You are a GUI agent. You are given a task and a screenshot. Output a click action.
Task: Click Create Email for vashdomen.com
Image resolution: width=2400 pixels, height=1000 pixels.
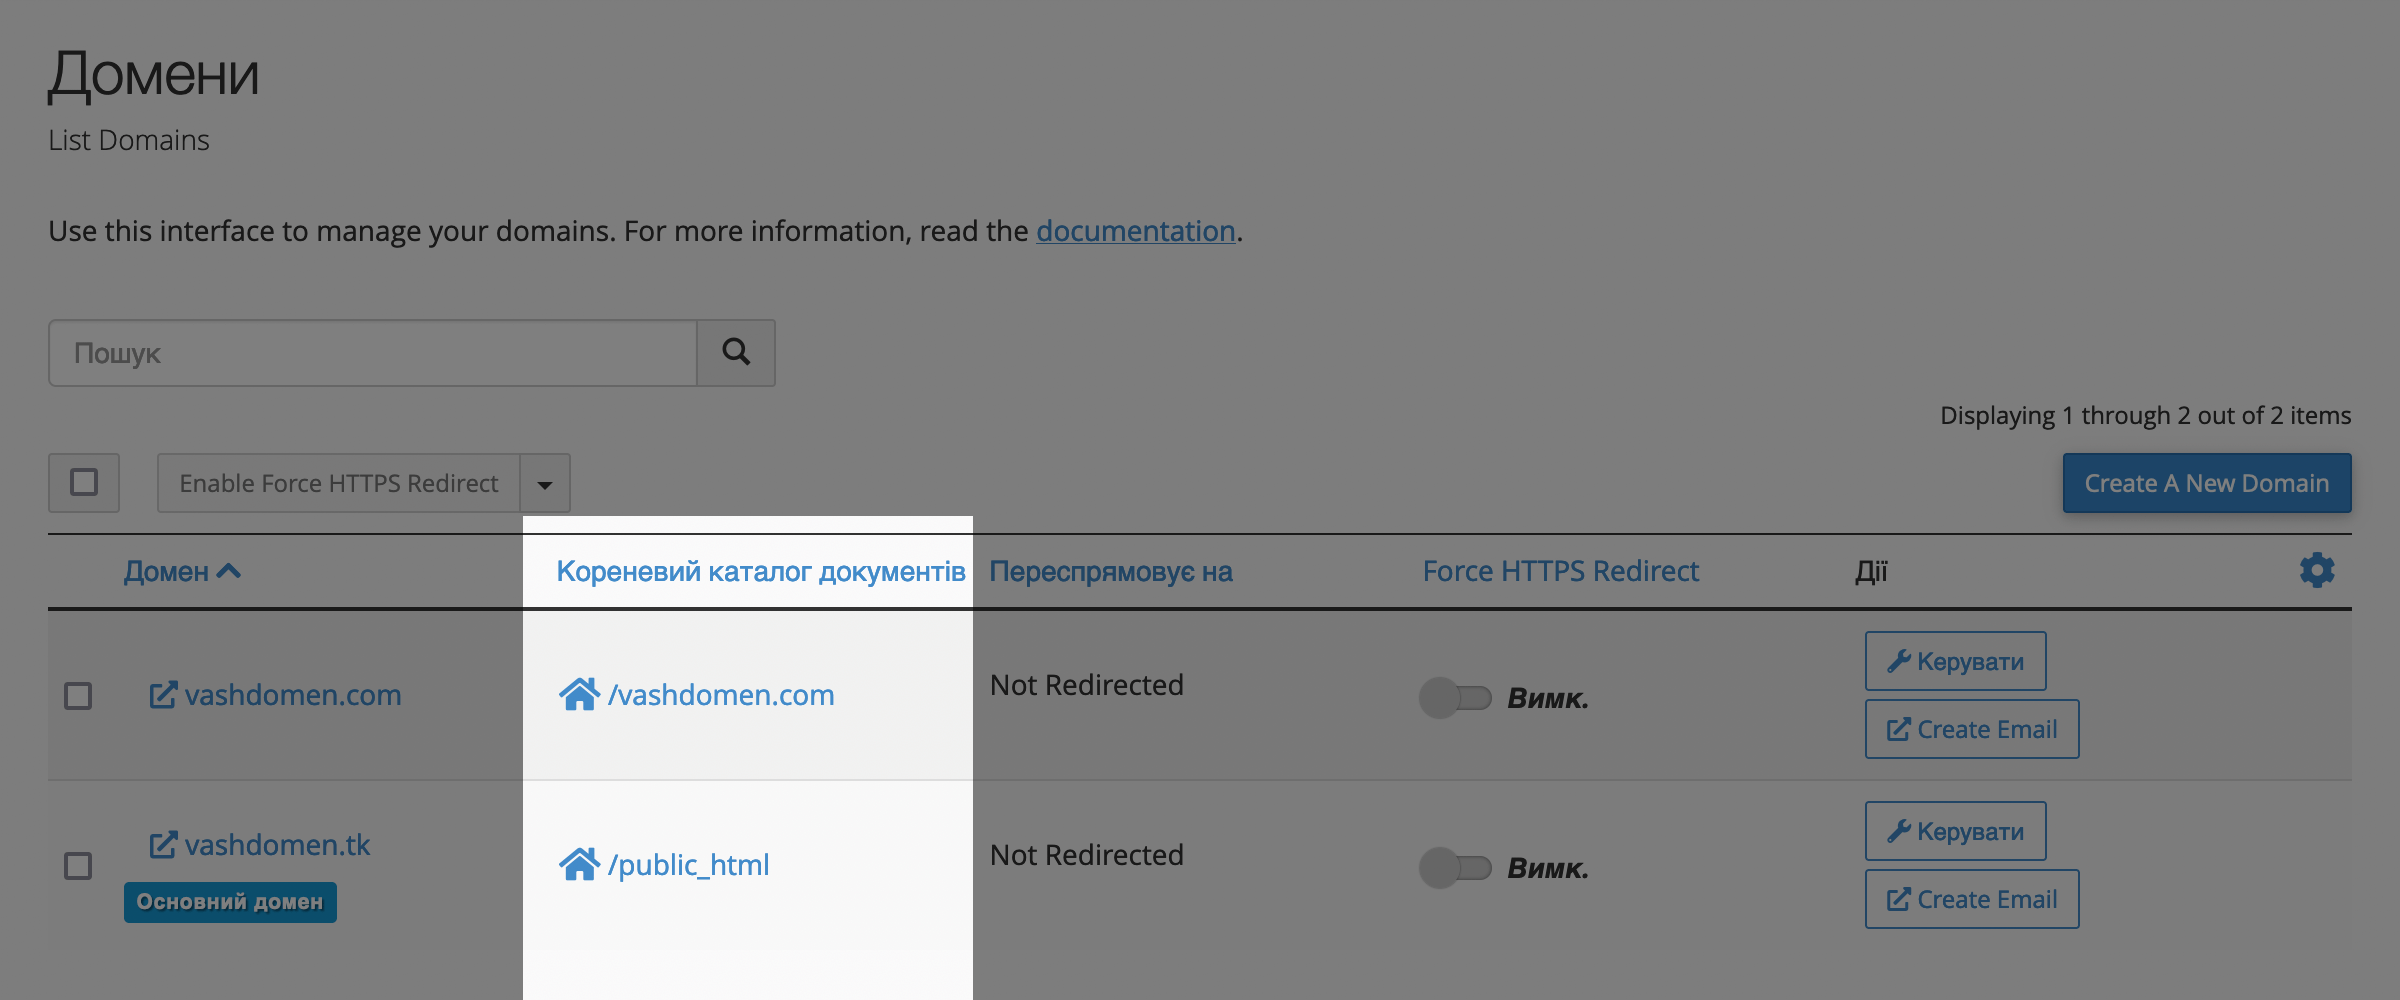point(1972,729)
